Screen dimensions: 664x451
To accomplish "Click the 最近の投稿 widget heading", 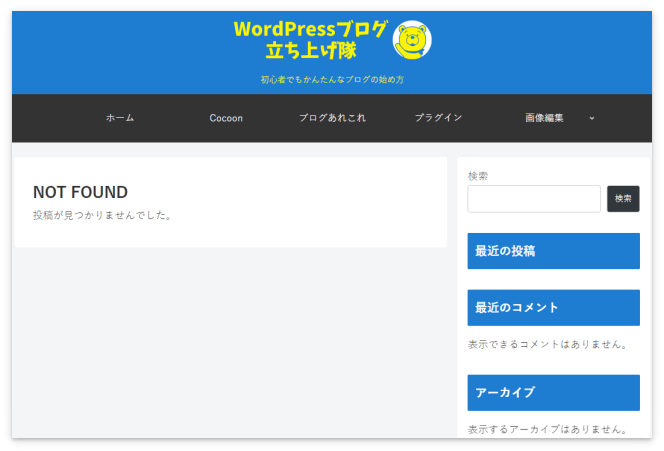I will tap(553, 251).
